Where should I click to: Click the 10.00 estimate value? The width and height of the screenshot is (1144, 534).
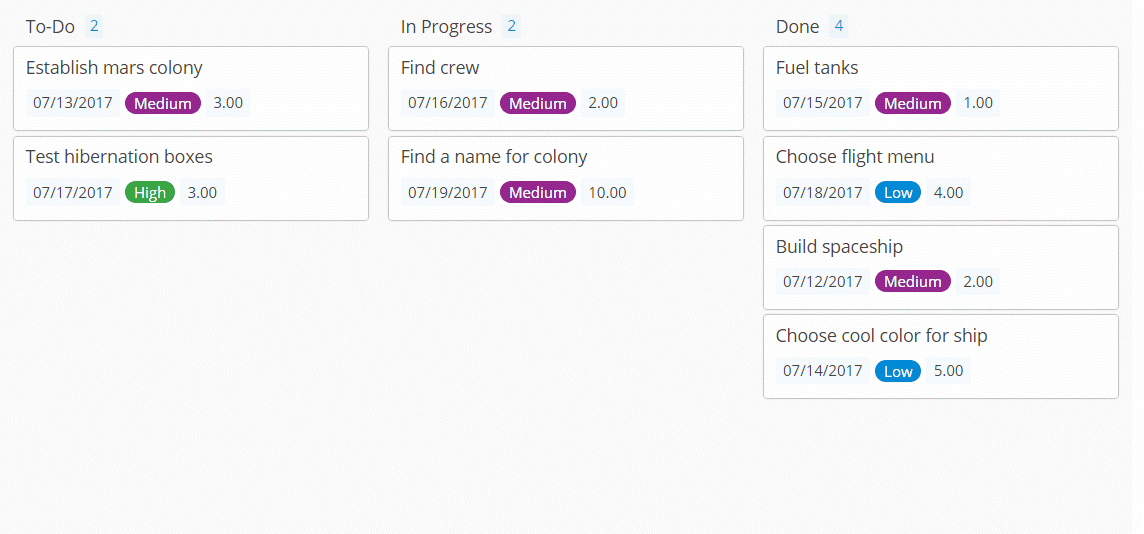(607, 193)
